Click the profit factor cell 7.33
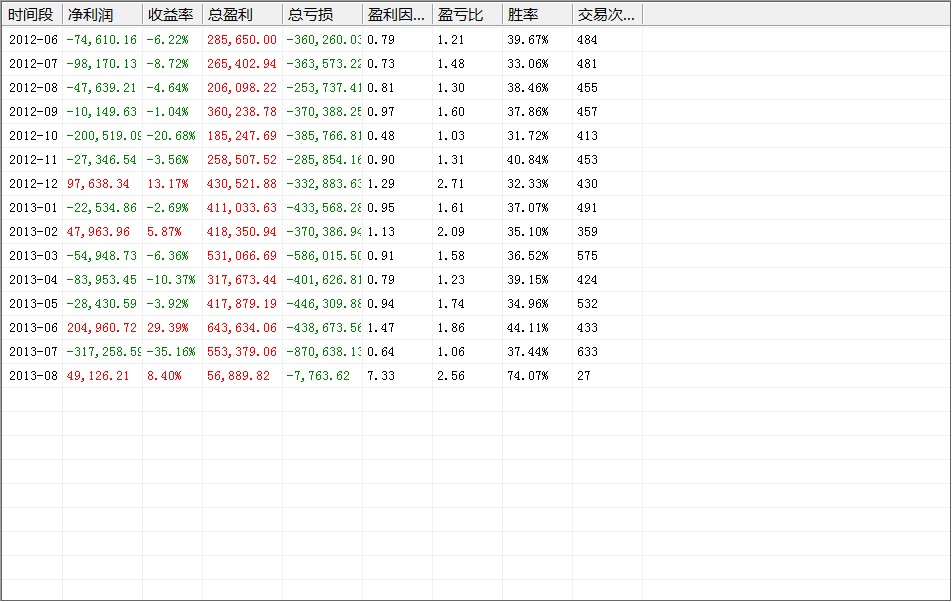This screenshot has height=602, width=952. click(381, 376)
